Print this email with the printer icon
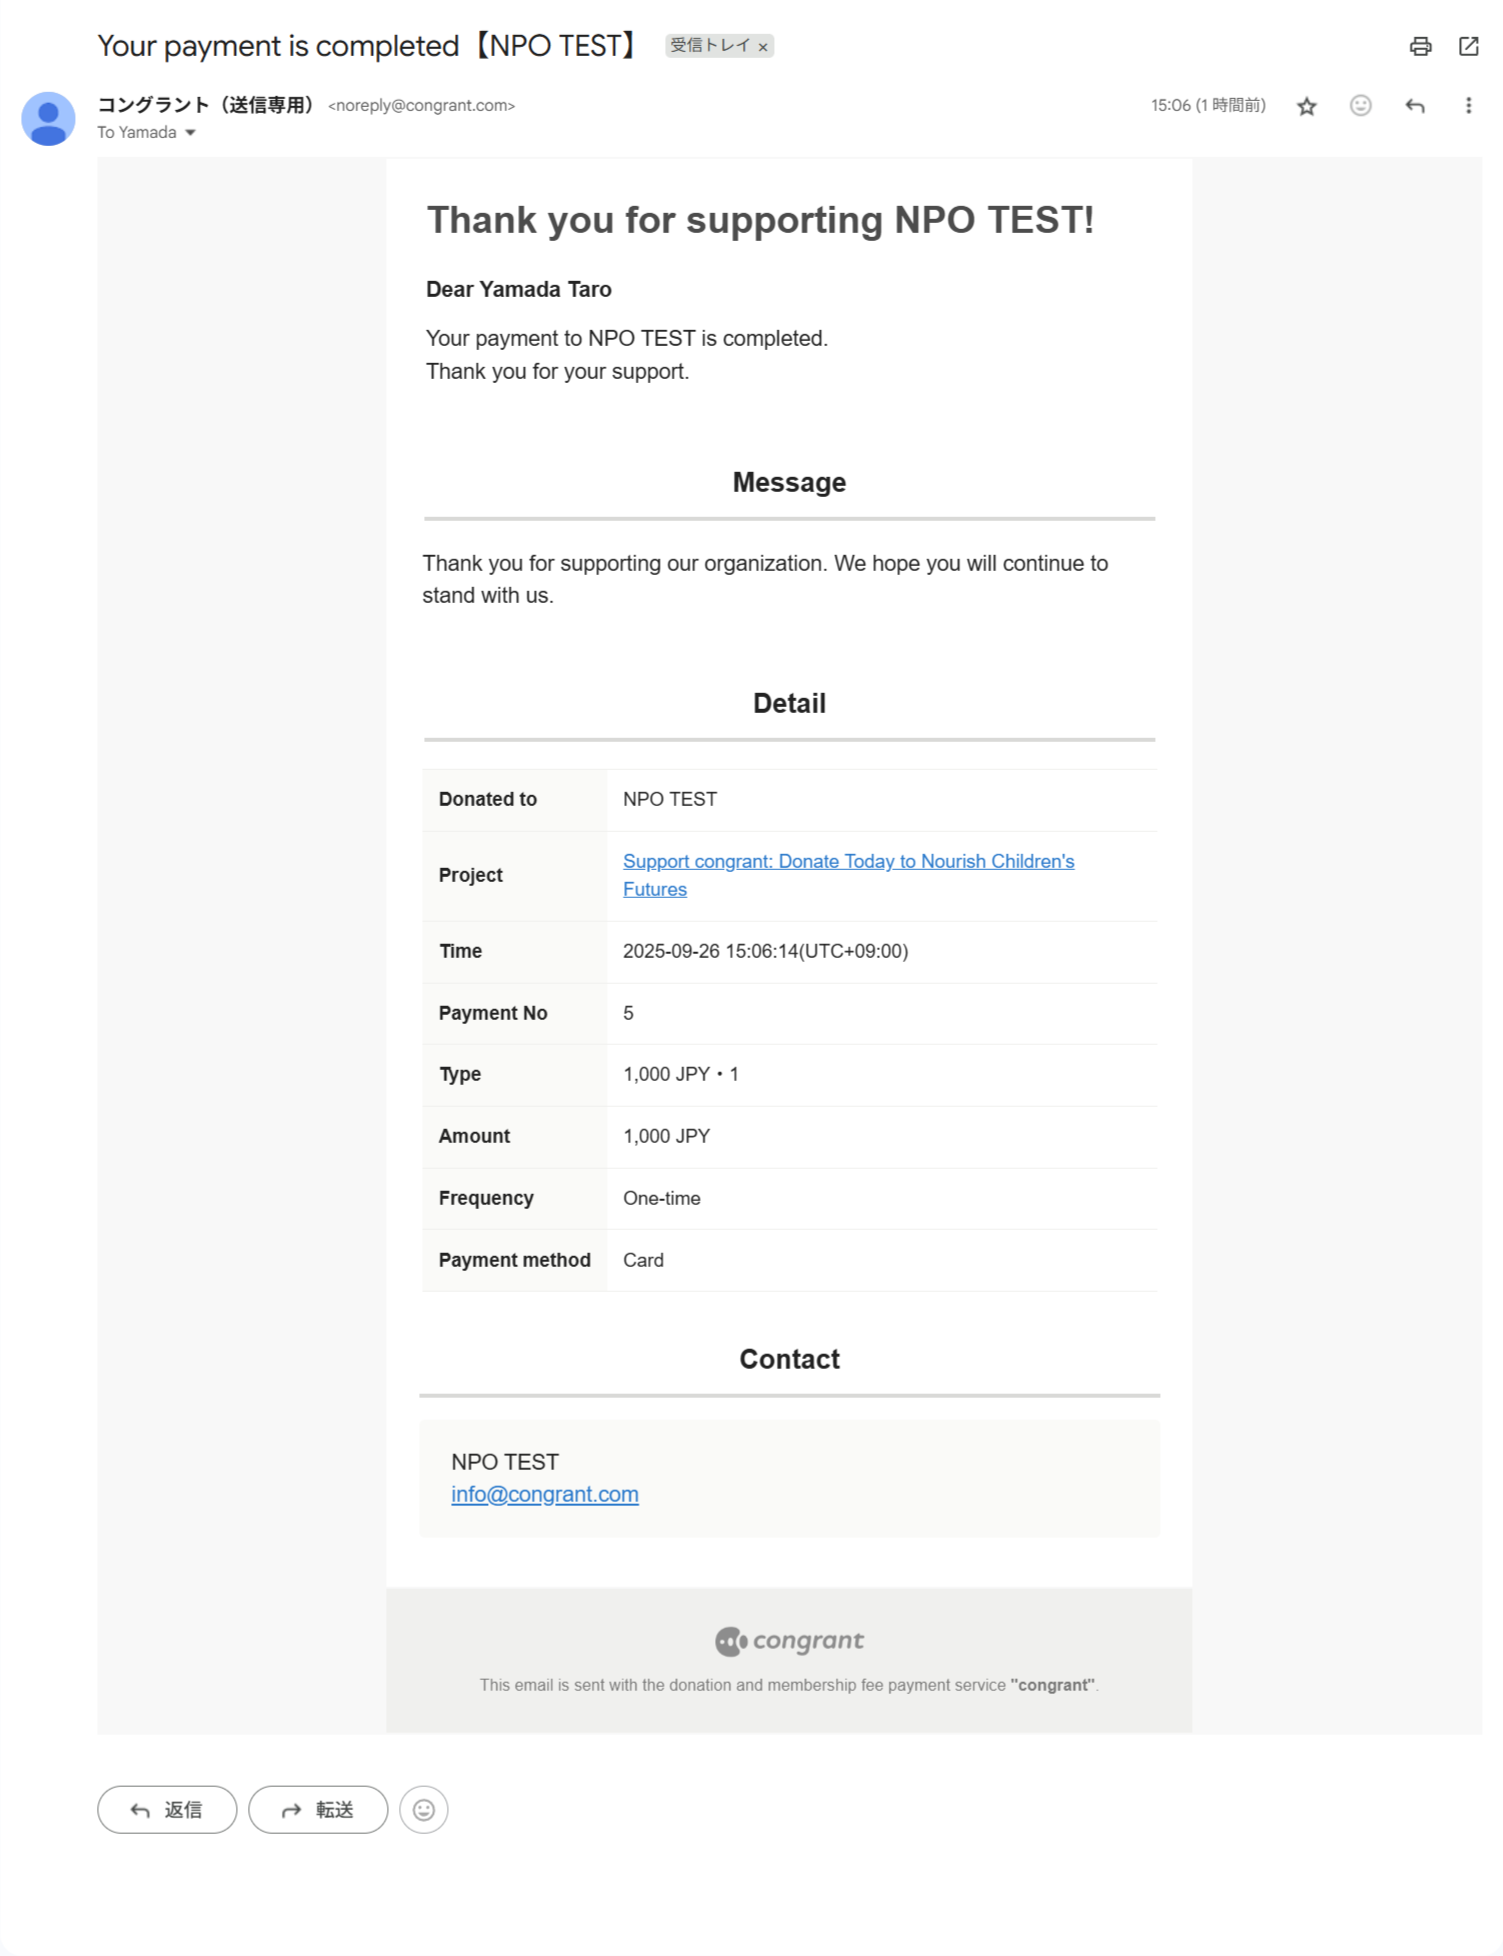The height and width of the screenshot is (1956, 1503). [1420, 46]
